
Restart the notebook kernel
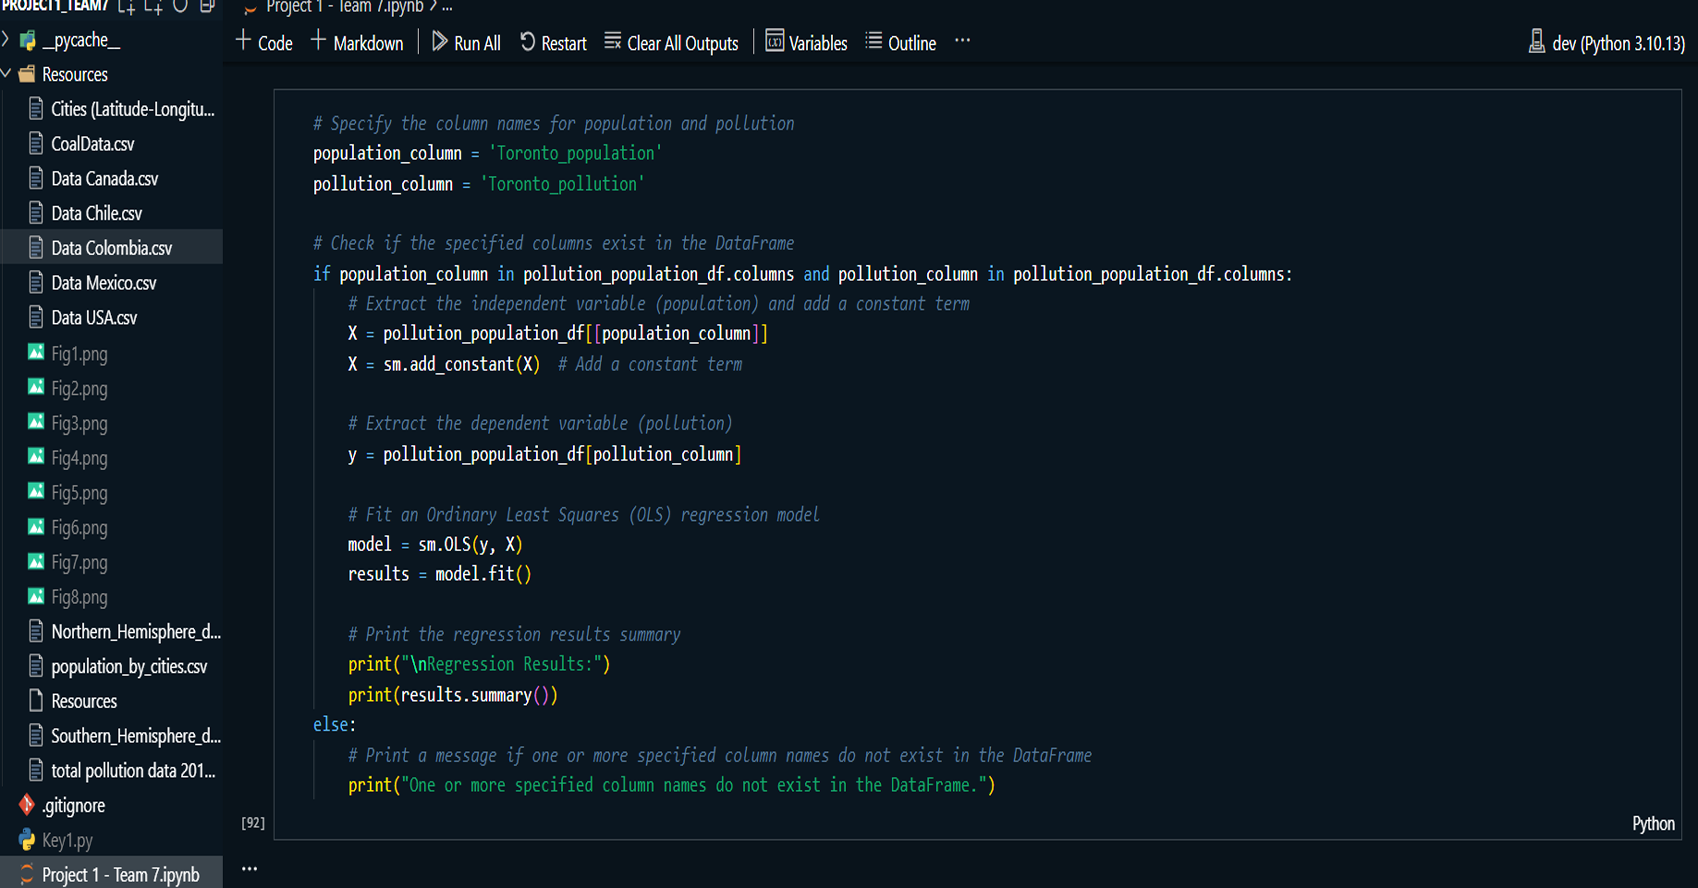click(x=553, y=43)
